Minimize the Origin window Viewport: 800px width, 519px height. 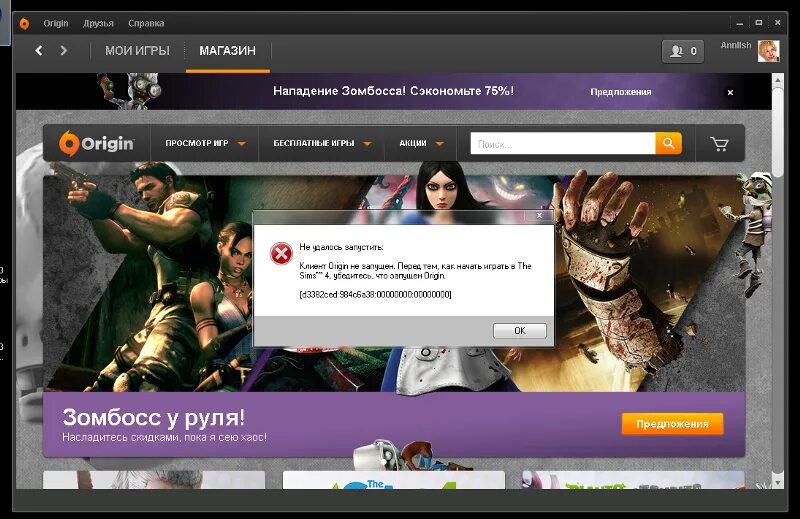739,23
